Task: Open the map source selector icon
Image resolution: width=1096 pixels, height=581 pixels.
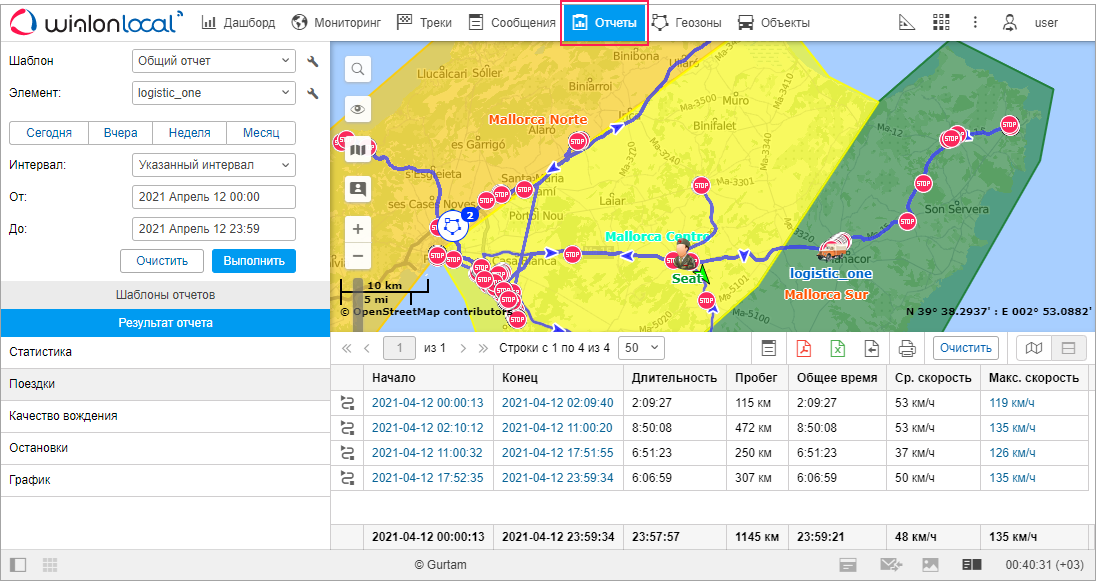Action: 358,149
